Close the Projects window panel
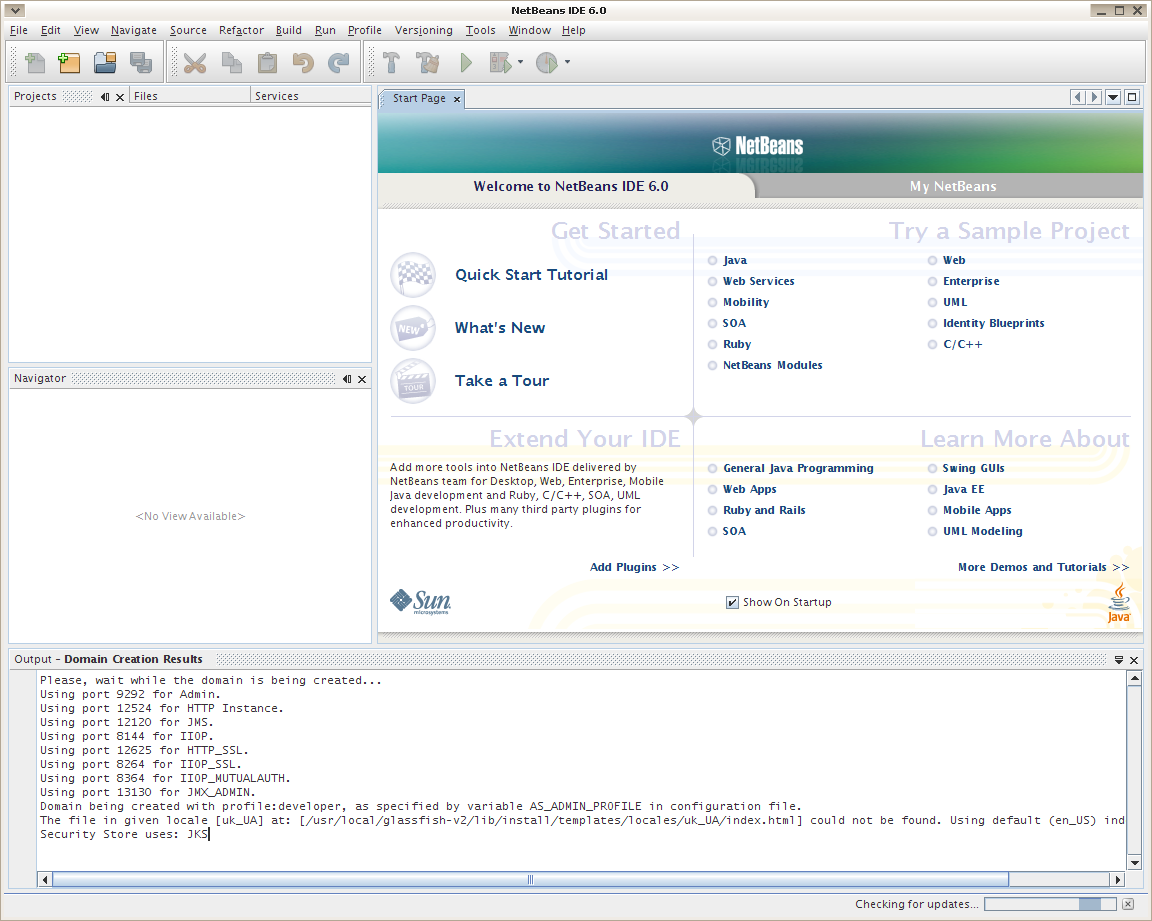Viewport: 1152px width, 921px height. point(120,97)
